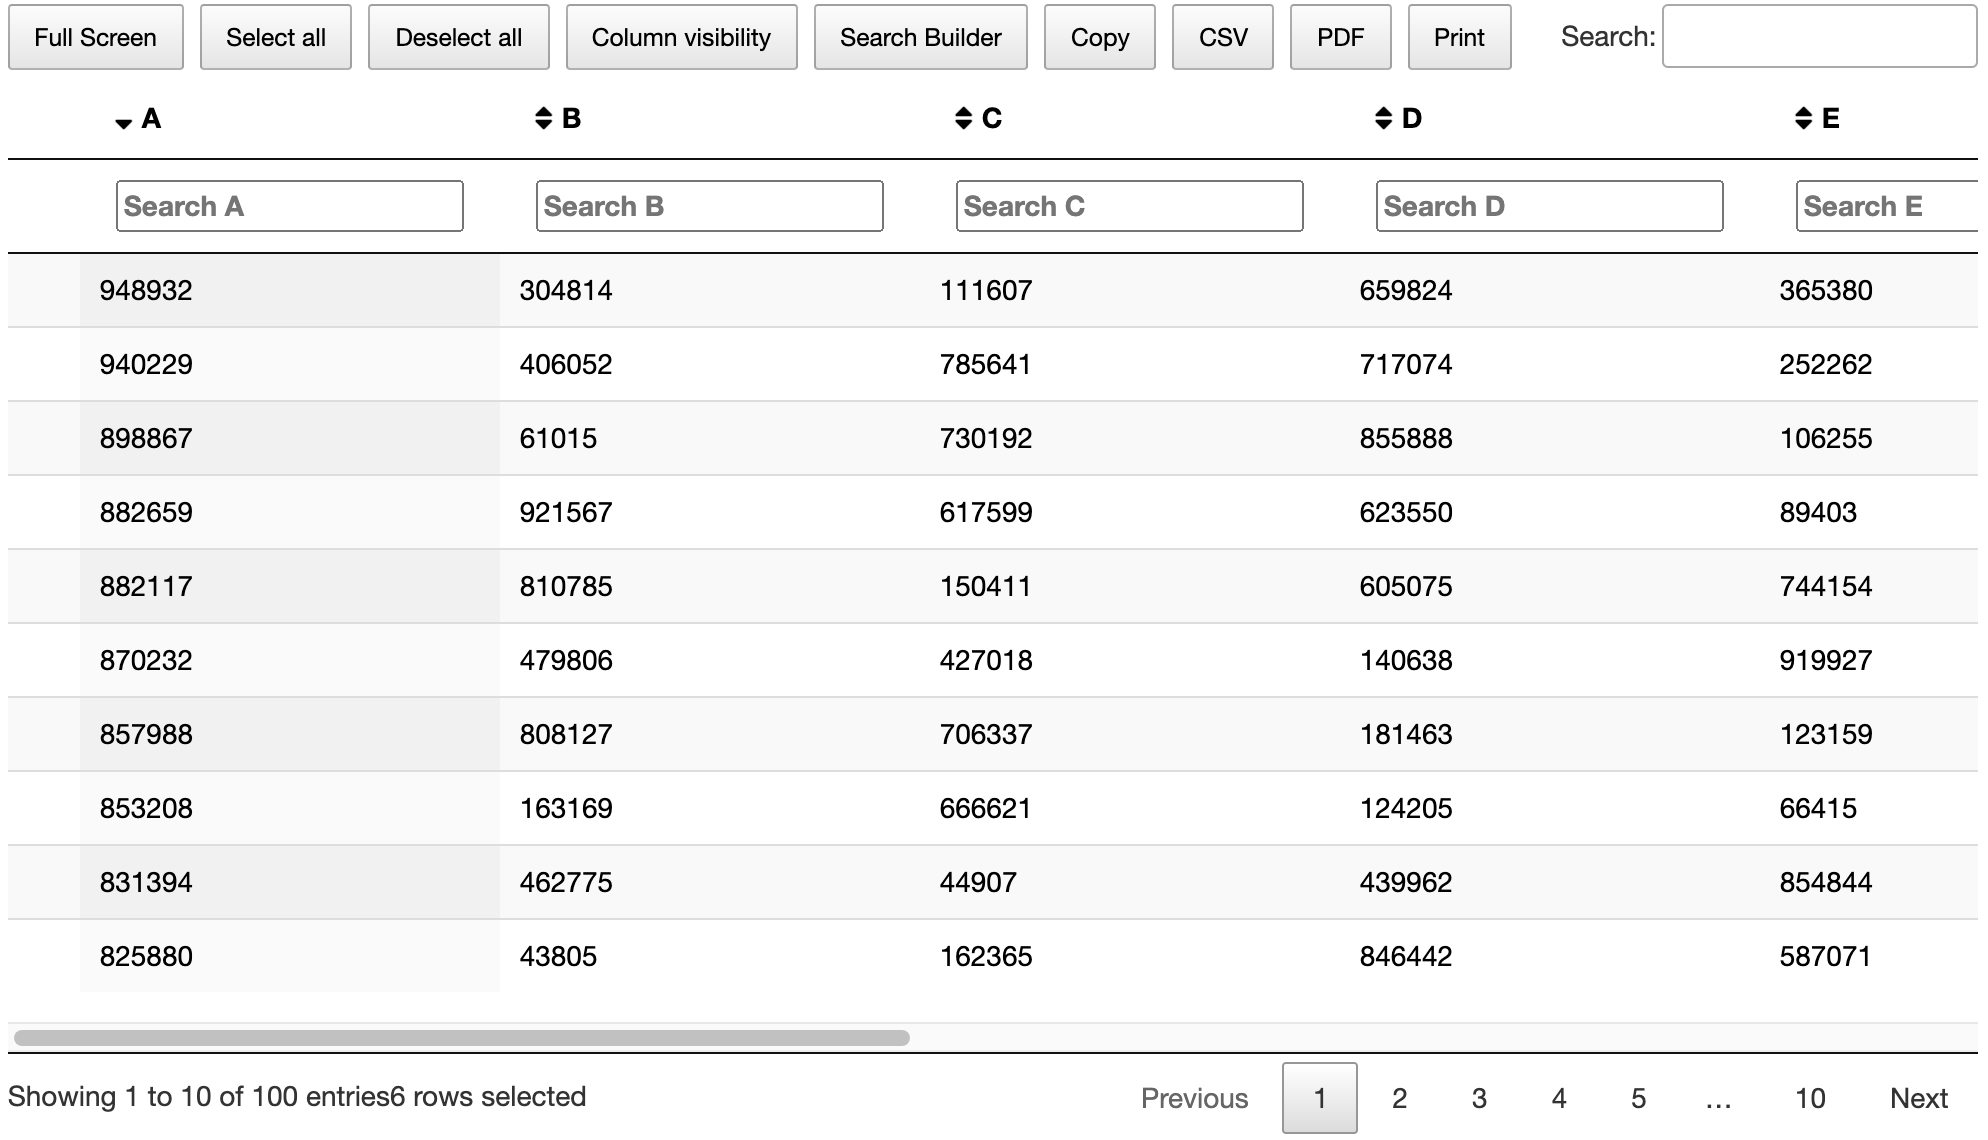Click sort arrows icon beside column E
Image resolution: width=1988 pixels, height=1140 pixels.
click(1803, 119)
